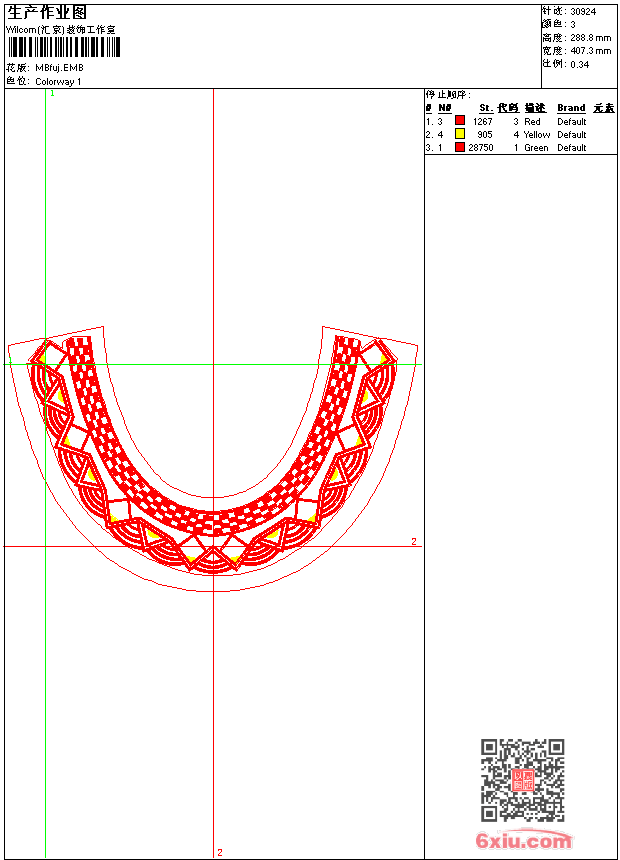Click the QR code in the corner
The width and height of the screenshot is (620, 860).
coord(522,780)
